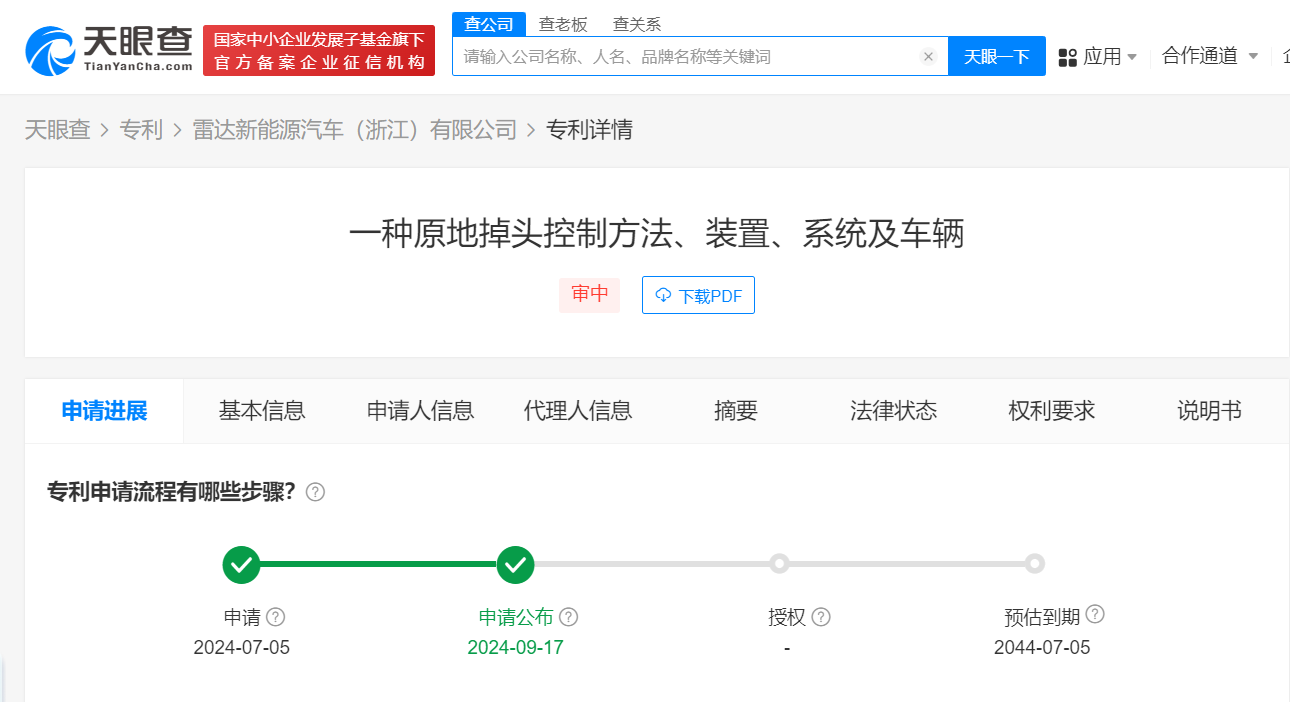Click help icon next to 申请 step
The width and height of the screenshot is (1290, 702).
click(x=277, y=617)
